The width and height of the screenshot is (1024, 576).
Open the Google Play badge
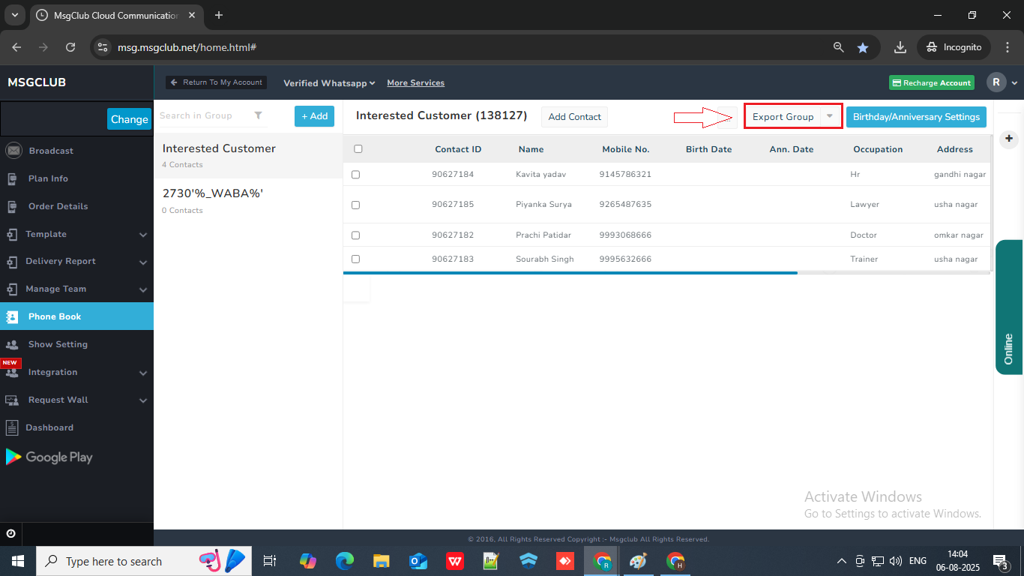tap(50, 457)
